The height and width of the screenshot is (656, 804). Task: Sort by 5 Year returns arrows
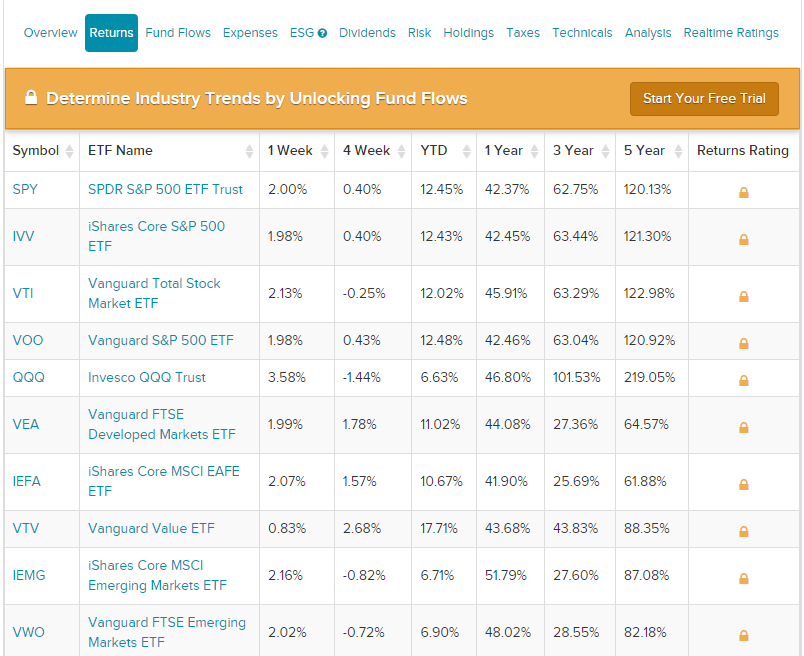click(x=678, y=151)
